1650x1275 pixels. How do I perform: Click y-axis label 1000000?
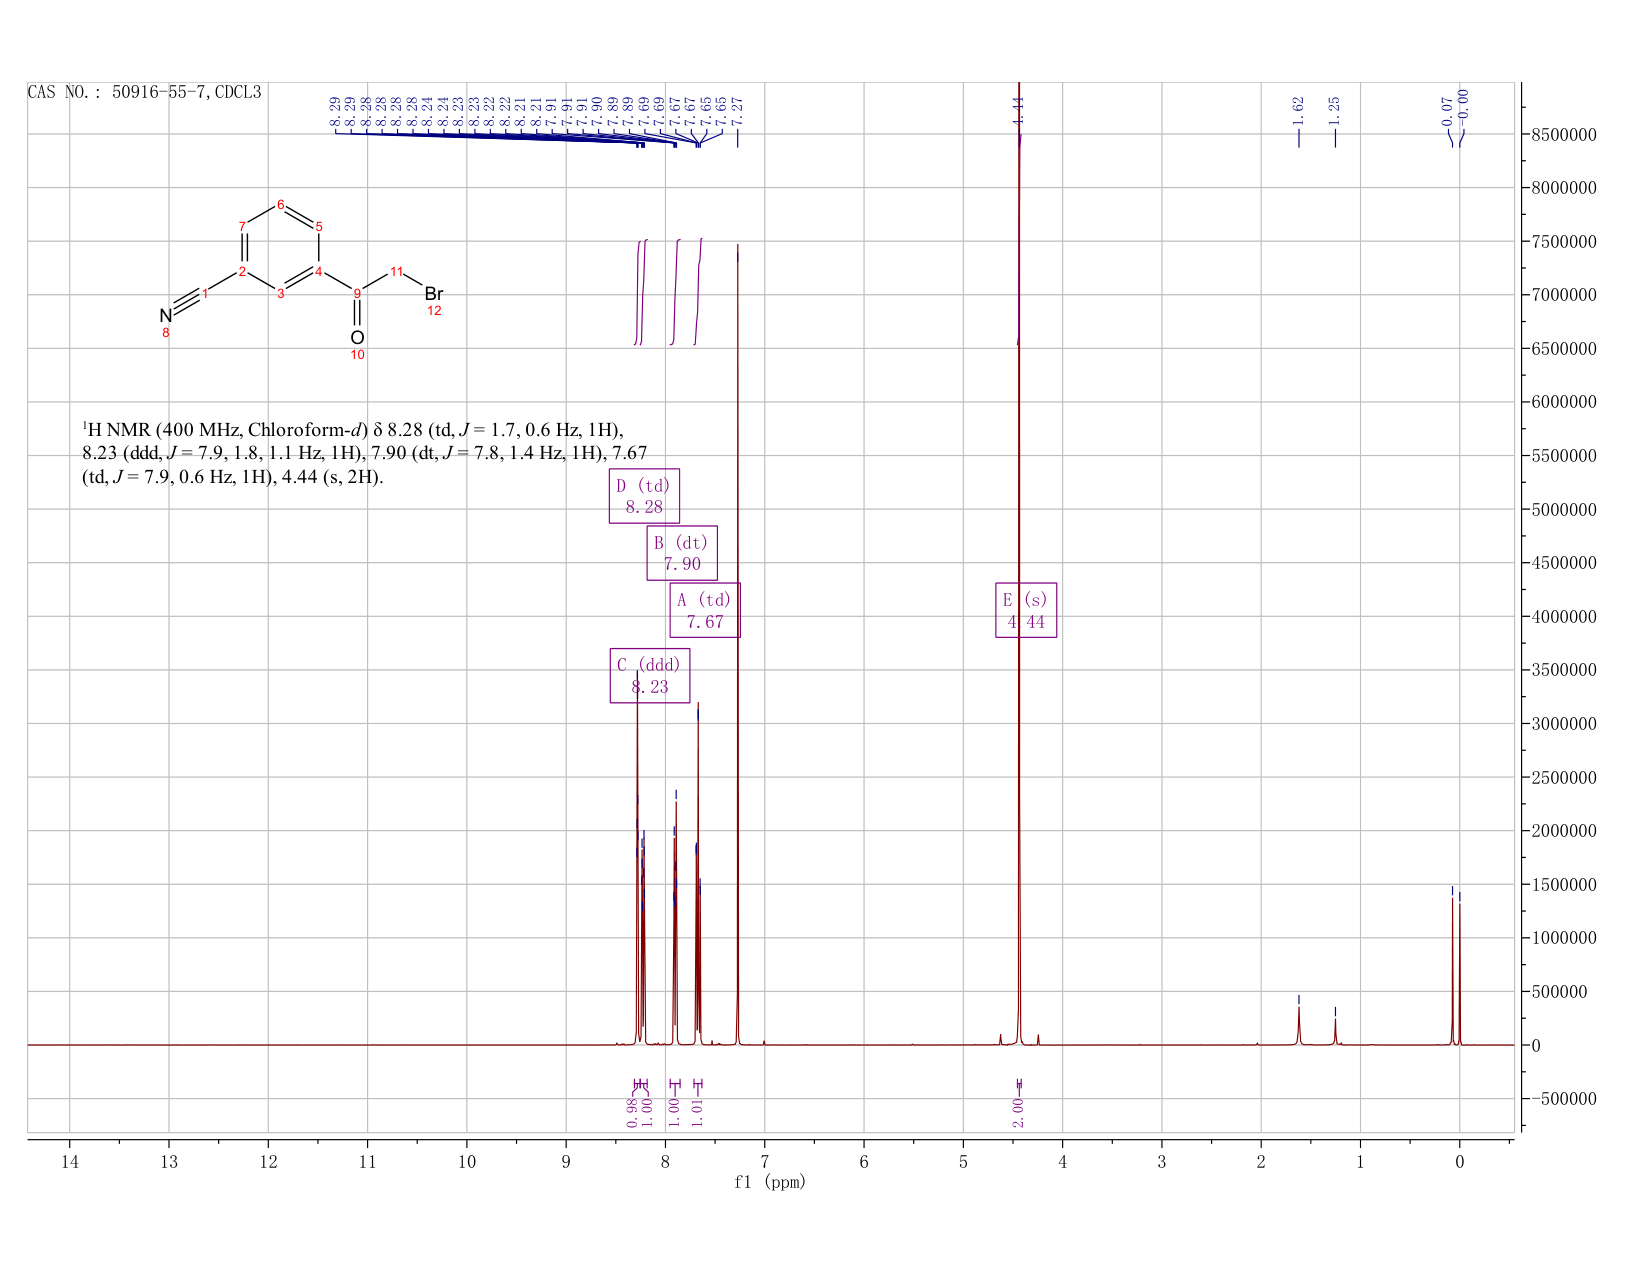pyautogui.click(x=1564, y=938)
